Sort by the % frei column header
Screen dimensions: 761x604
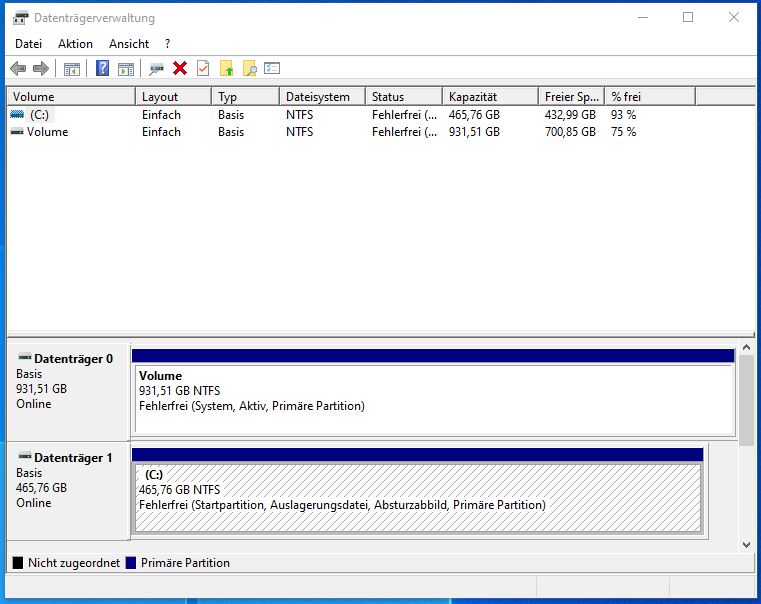pos(650,97)
